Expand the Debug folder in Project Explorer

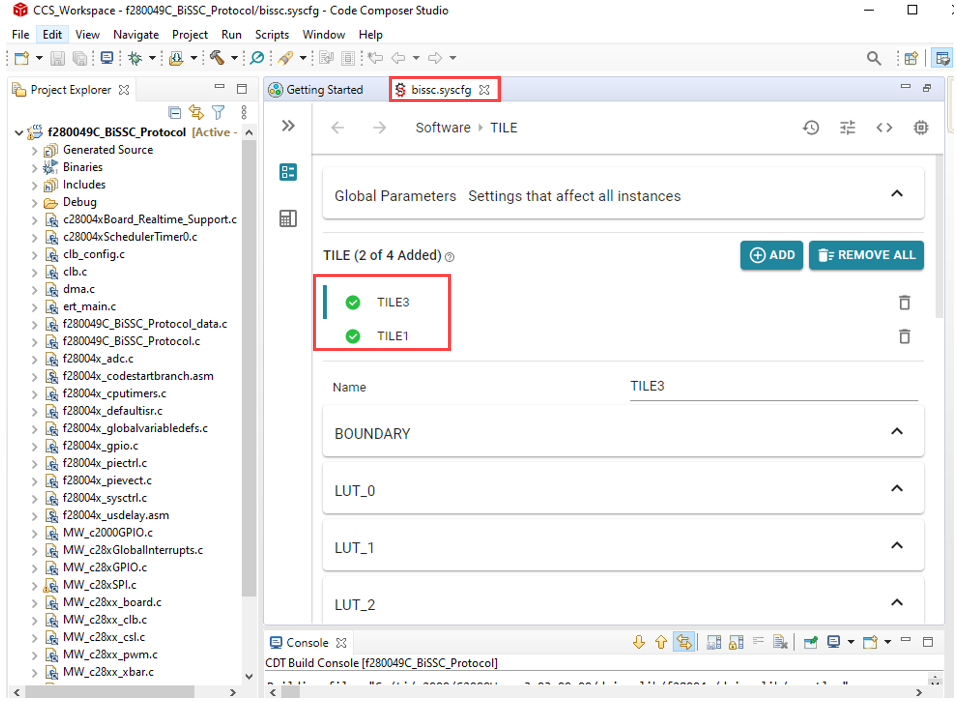point(35,202)
